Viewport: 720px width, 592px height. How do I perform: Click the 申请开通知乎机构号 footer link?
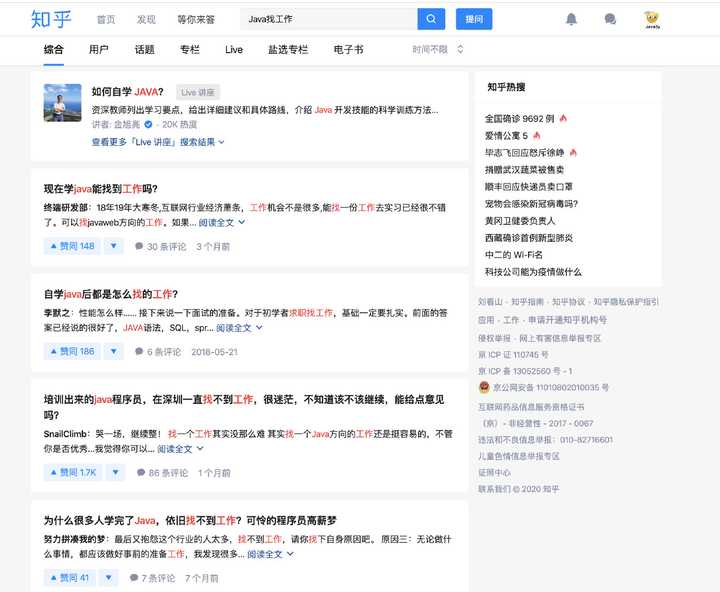coord(568,320)
